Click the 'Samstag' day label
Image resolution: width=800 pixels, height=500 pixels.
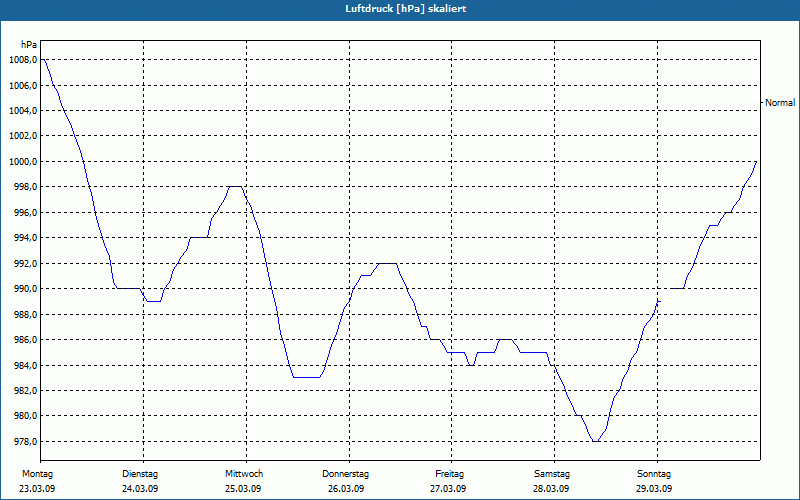pyautogui.click(x=552, y=474)
